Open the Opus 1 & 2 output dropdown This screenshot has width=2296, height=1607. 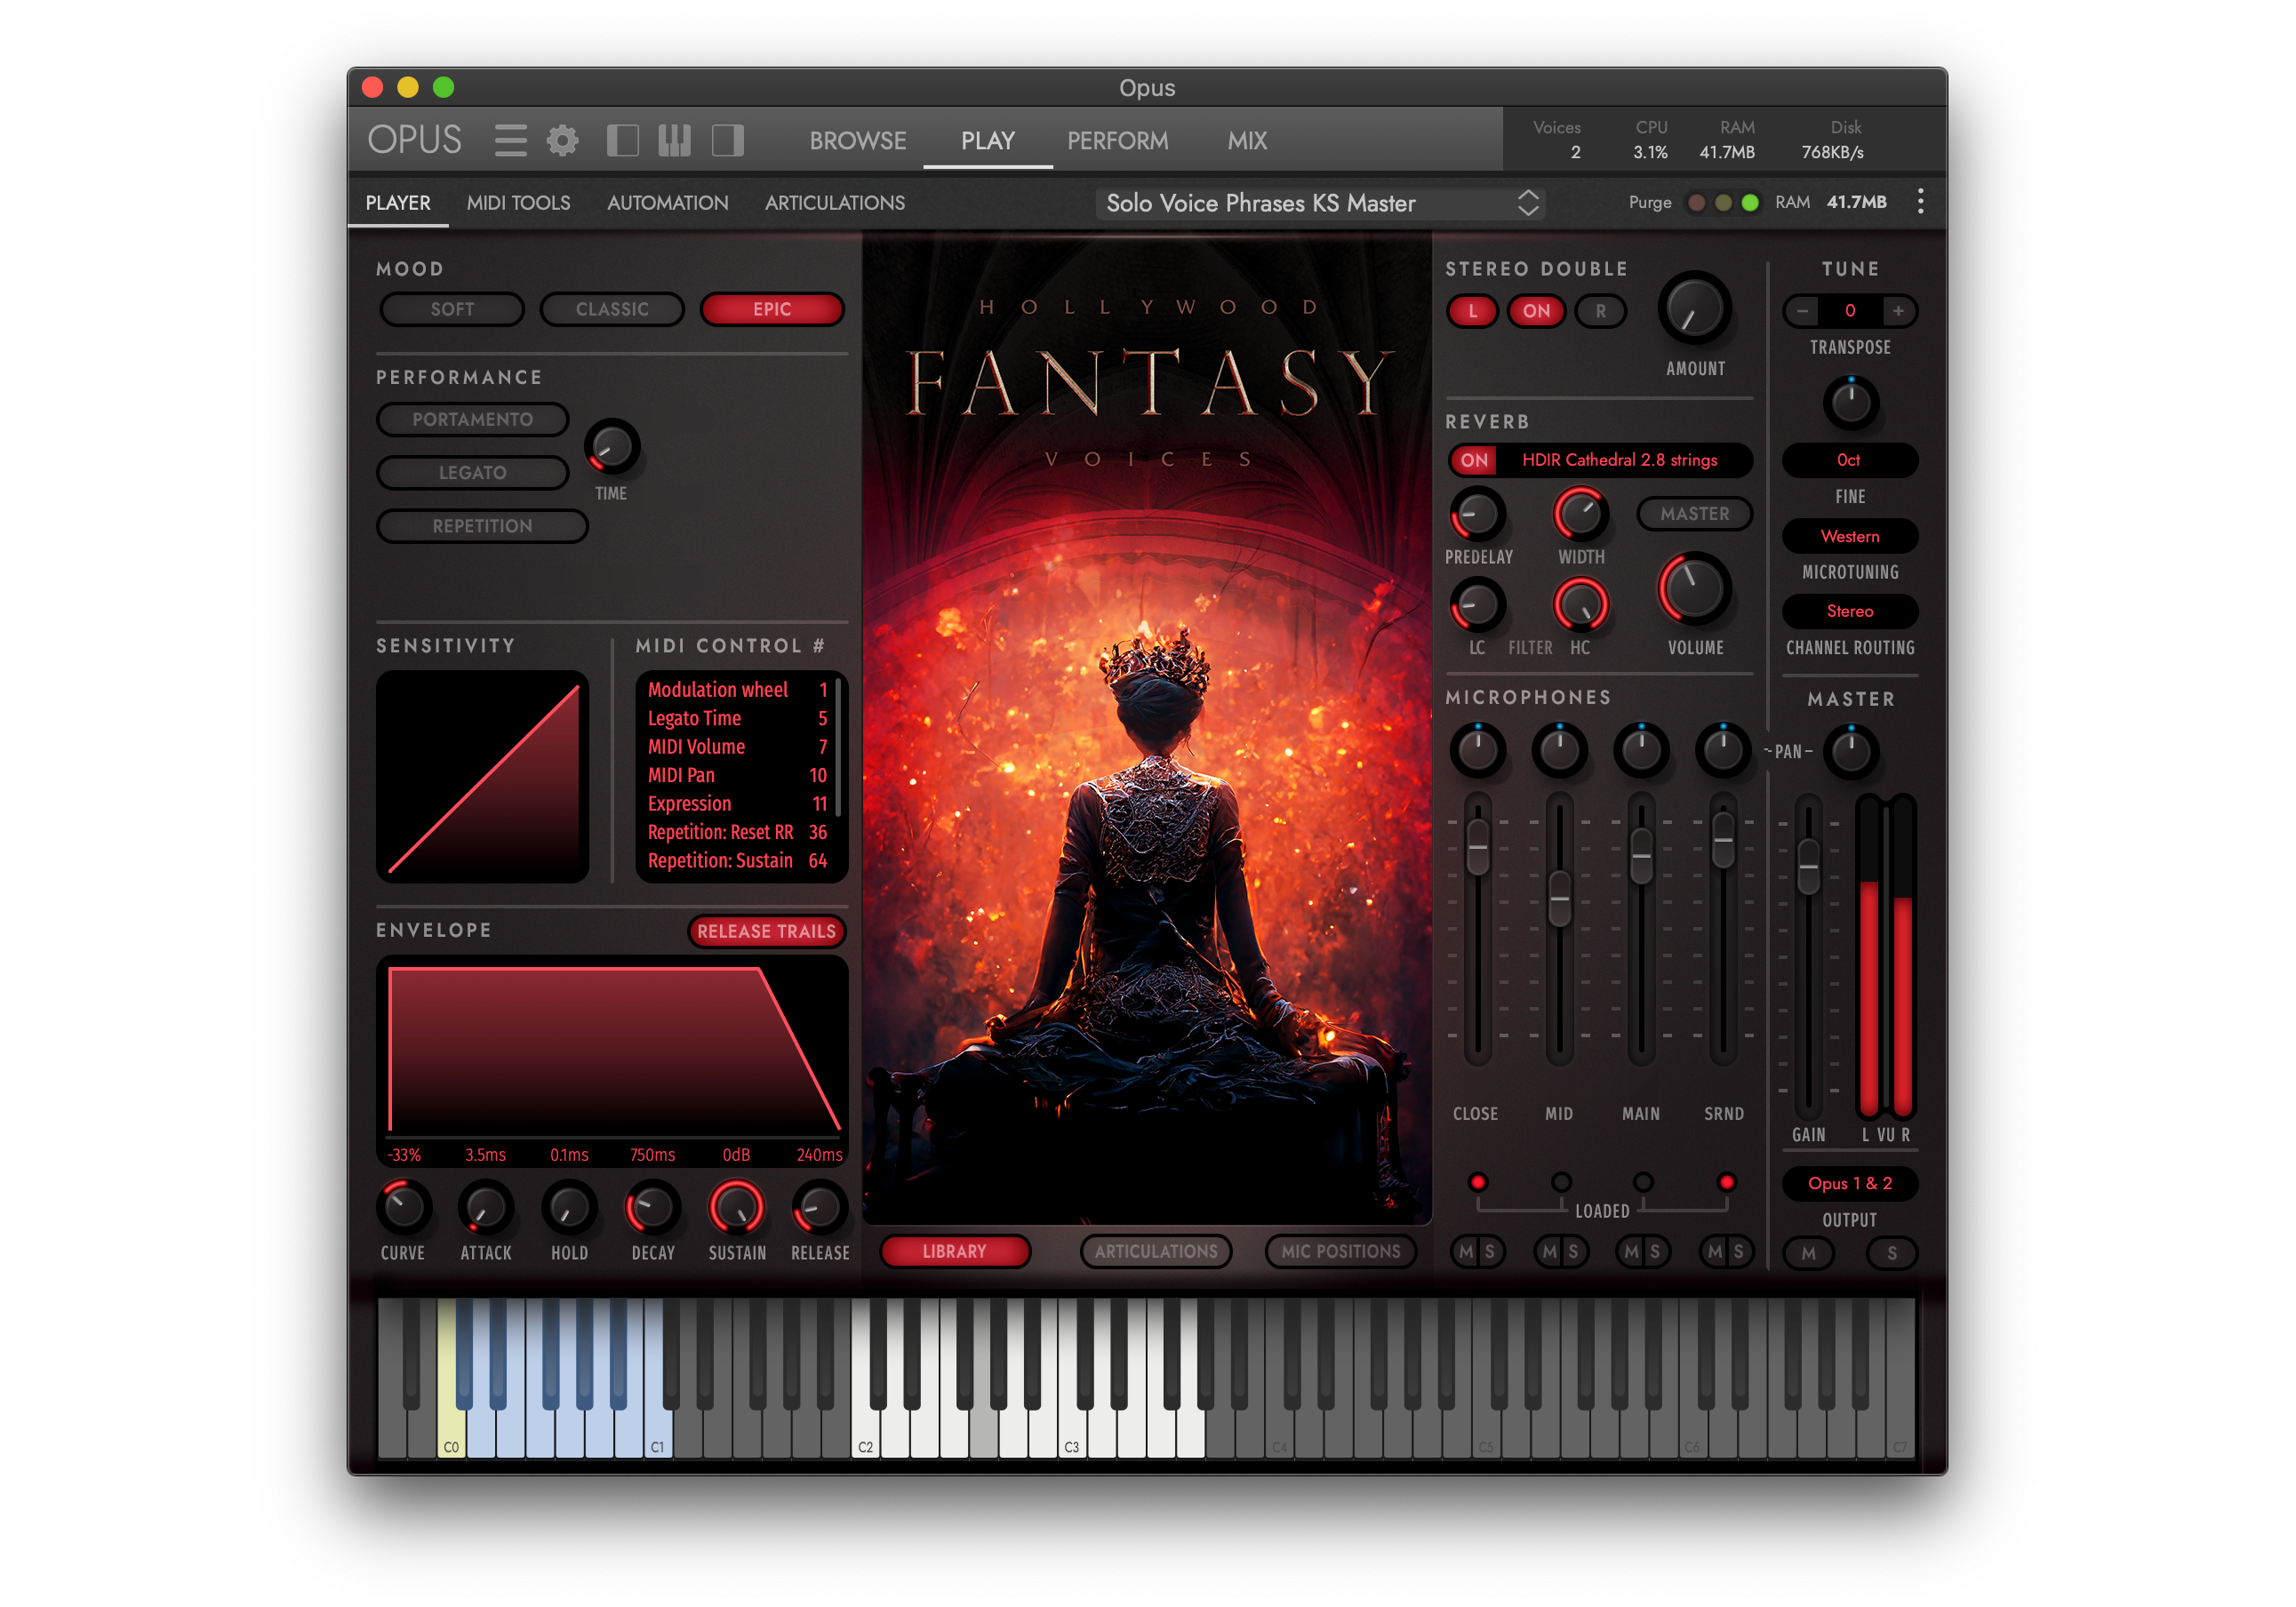pos(1849,1184)
